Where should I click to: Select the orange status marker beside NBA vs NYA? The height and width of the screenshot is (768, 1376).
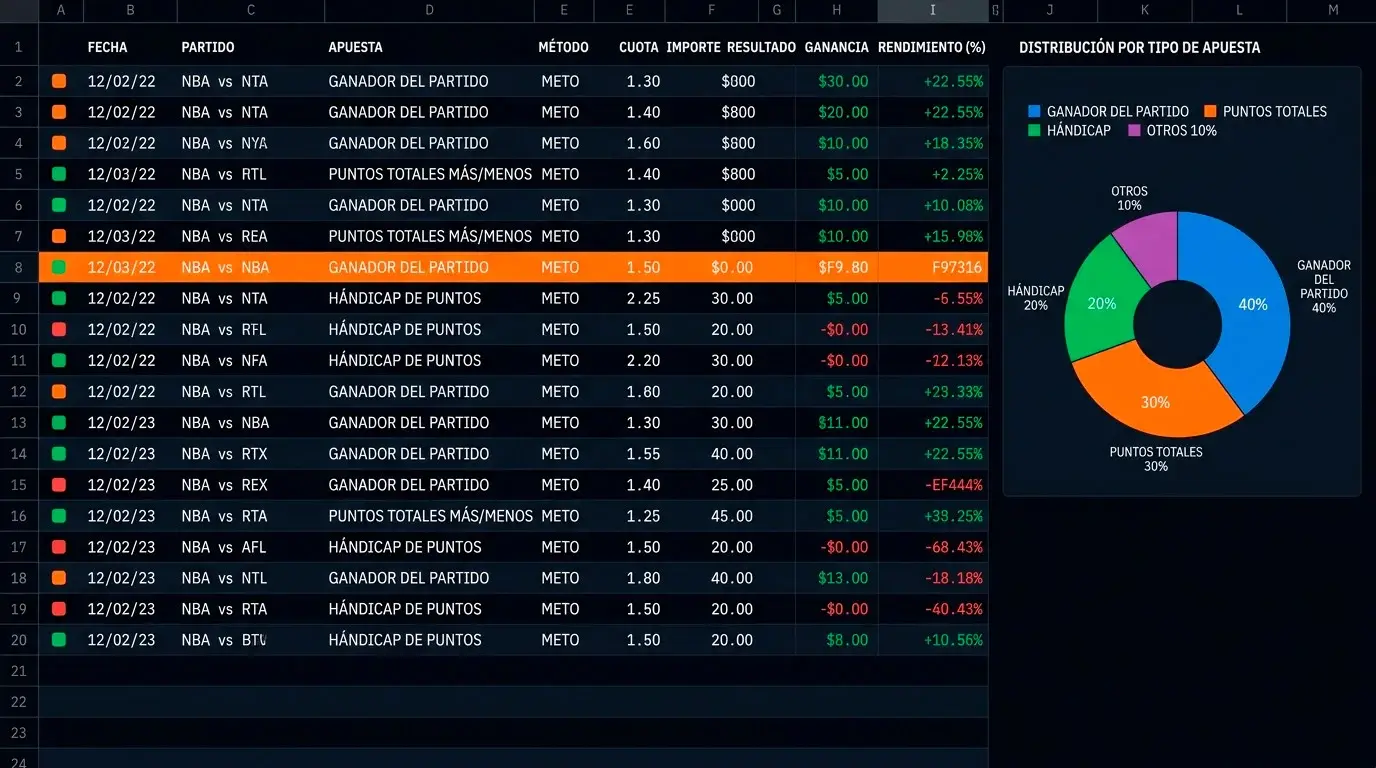pyautogui.click(x=59, y=143)
